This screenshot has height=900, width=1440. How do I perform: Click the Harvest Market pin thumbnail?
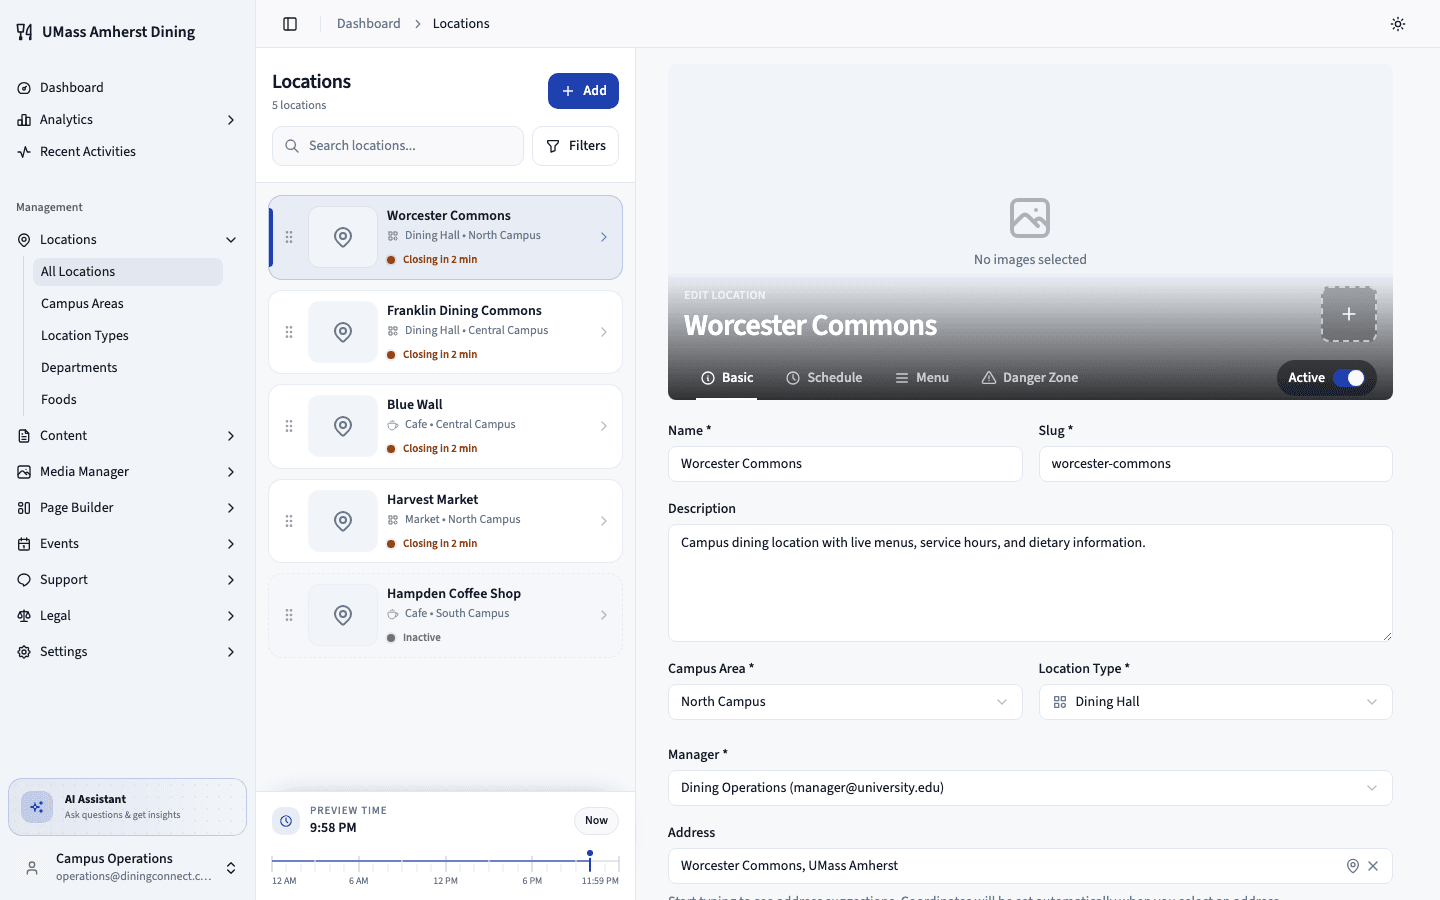[x=343, y=521]
